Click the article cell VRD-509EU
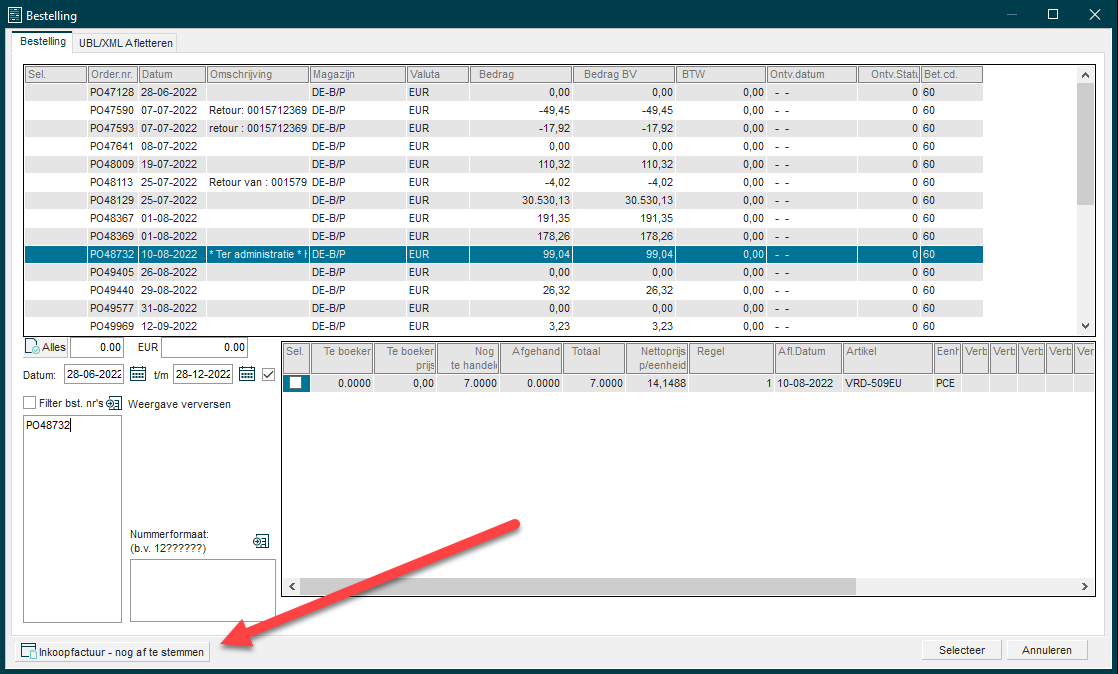The width and height of the screenshot is (1118, 674). 888,383
